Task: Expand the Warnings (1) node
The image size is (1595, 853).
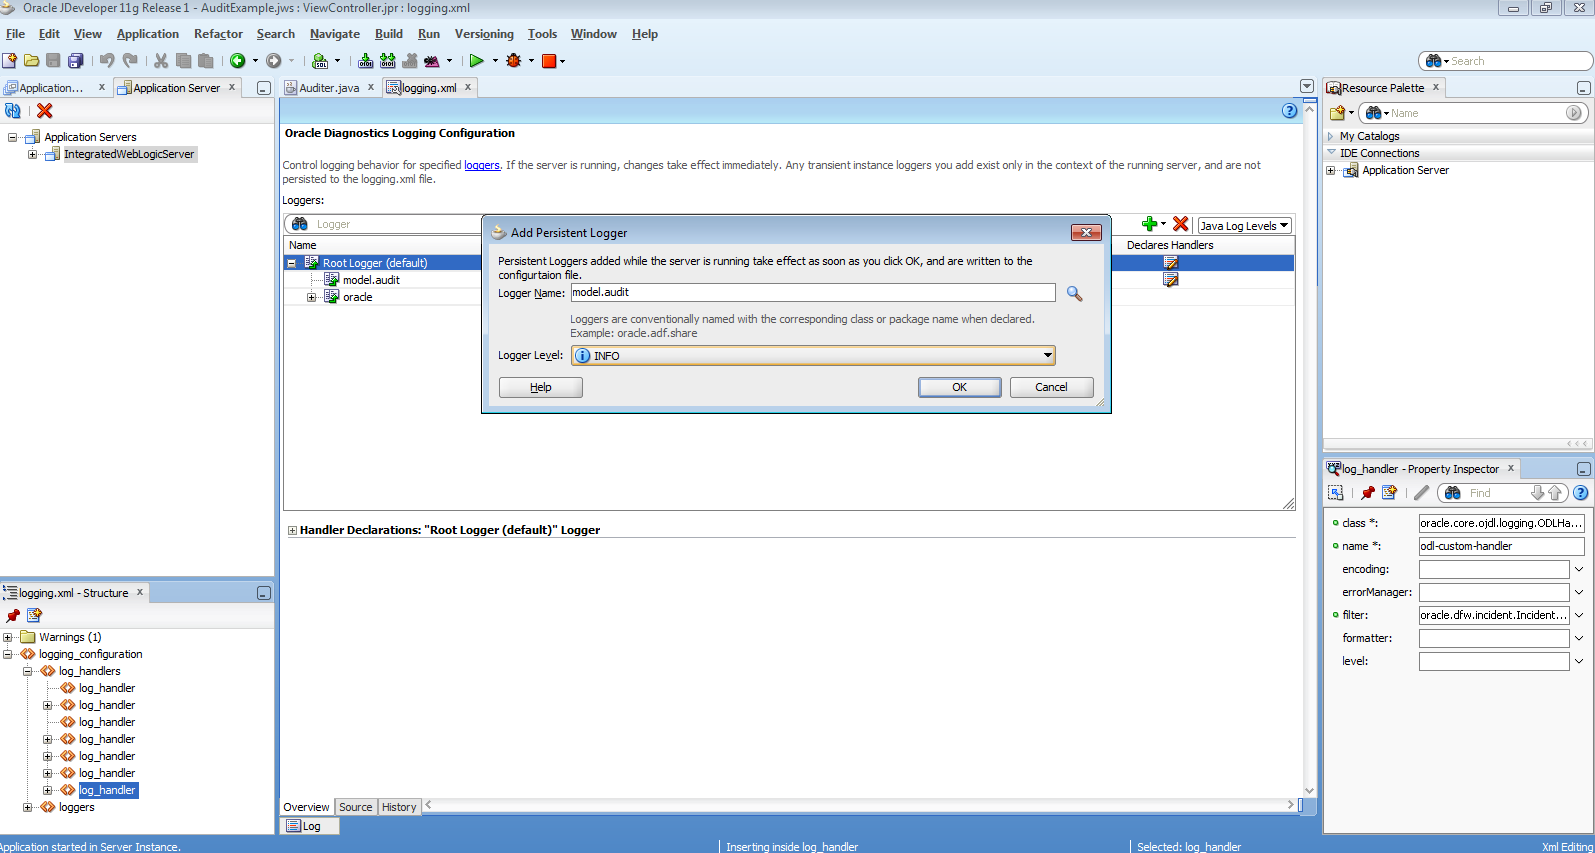Action: (x=8, y=637)
